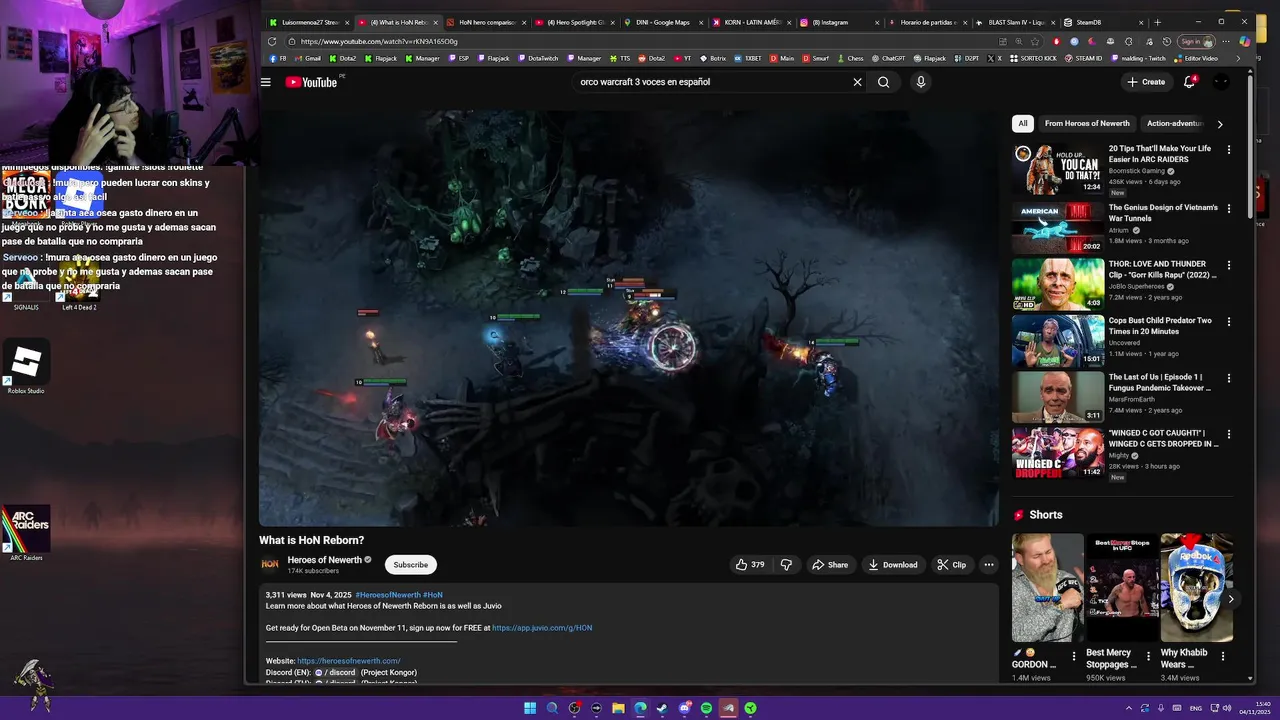Go to the YouTube home logo
The height and width of the screenshot is (720, 1280).
(311, 82)
